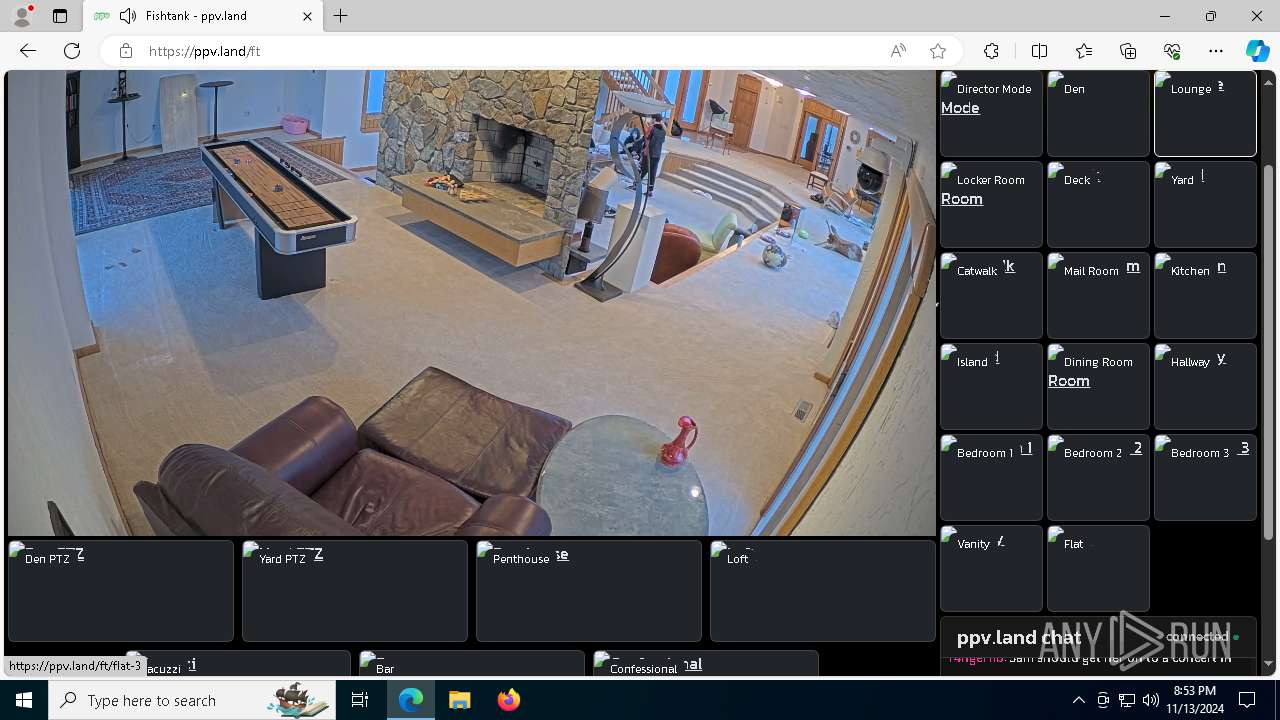Switch to the Bedroom 3 camera
The image size is (1280, 720).
(1205, 477)
